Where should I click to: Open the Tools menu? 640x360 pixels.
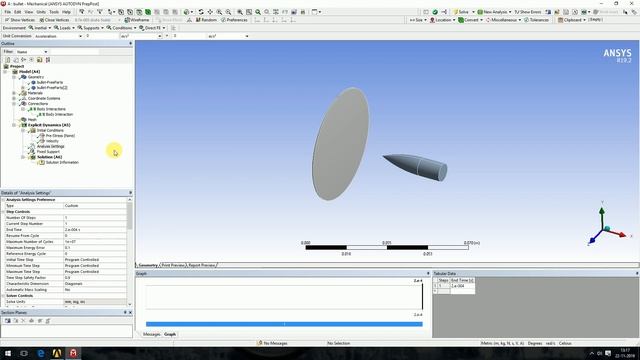[x=53, y=12]
